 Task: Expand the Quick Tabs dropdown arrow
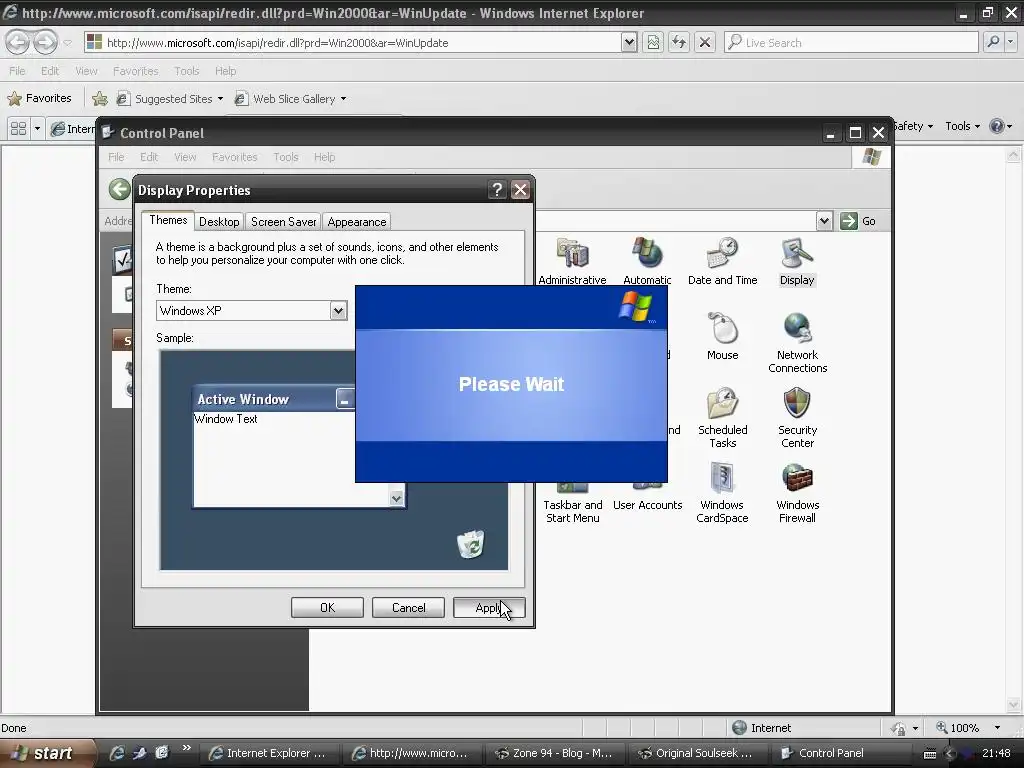(37, 128)
